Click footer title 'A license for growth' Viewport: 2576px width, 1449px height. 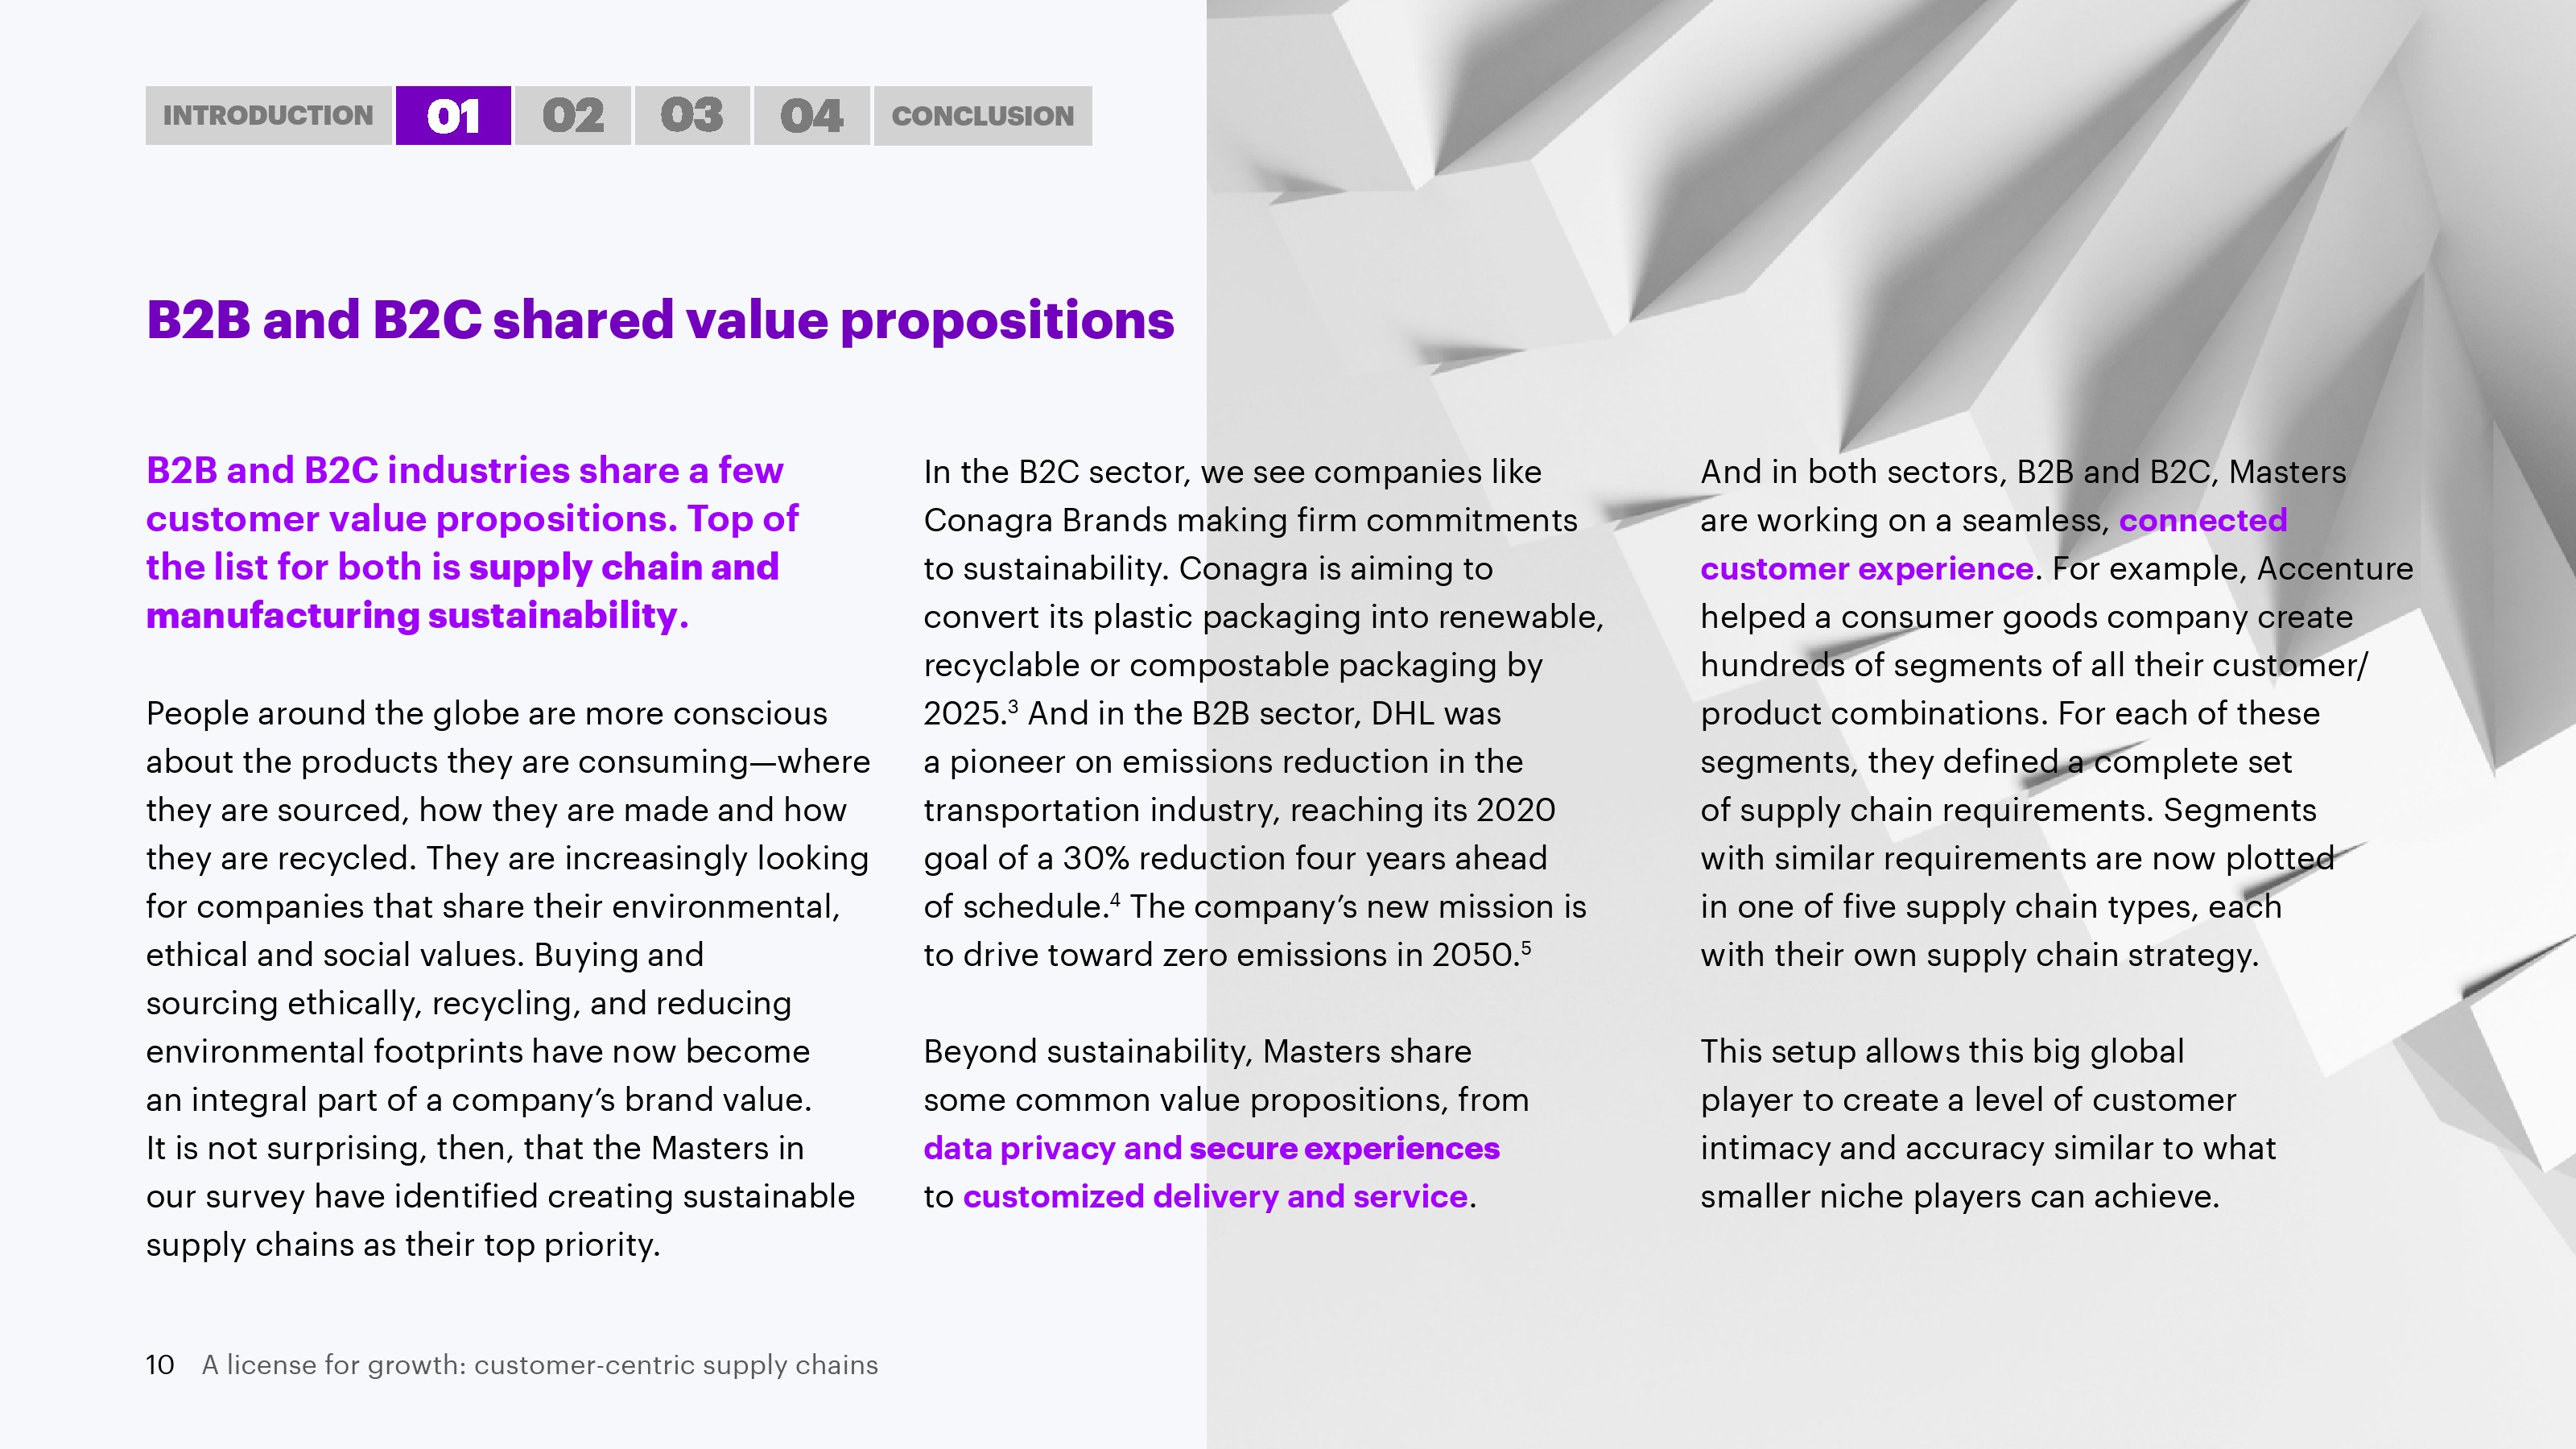point(540,1365)
